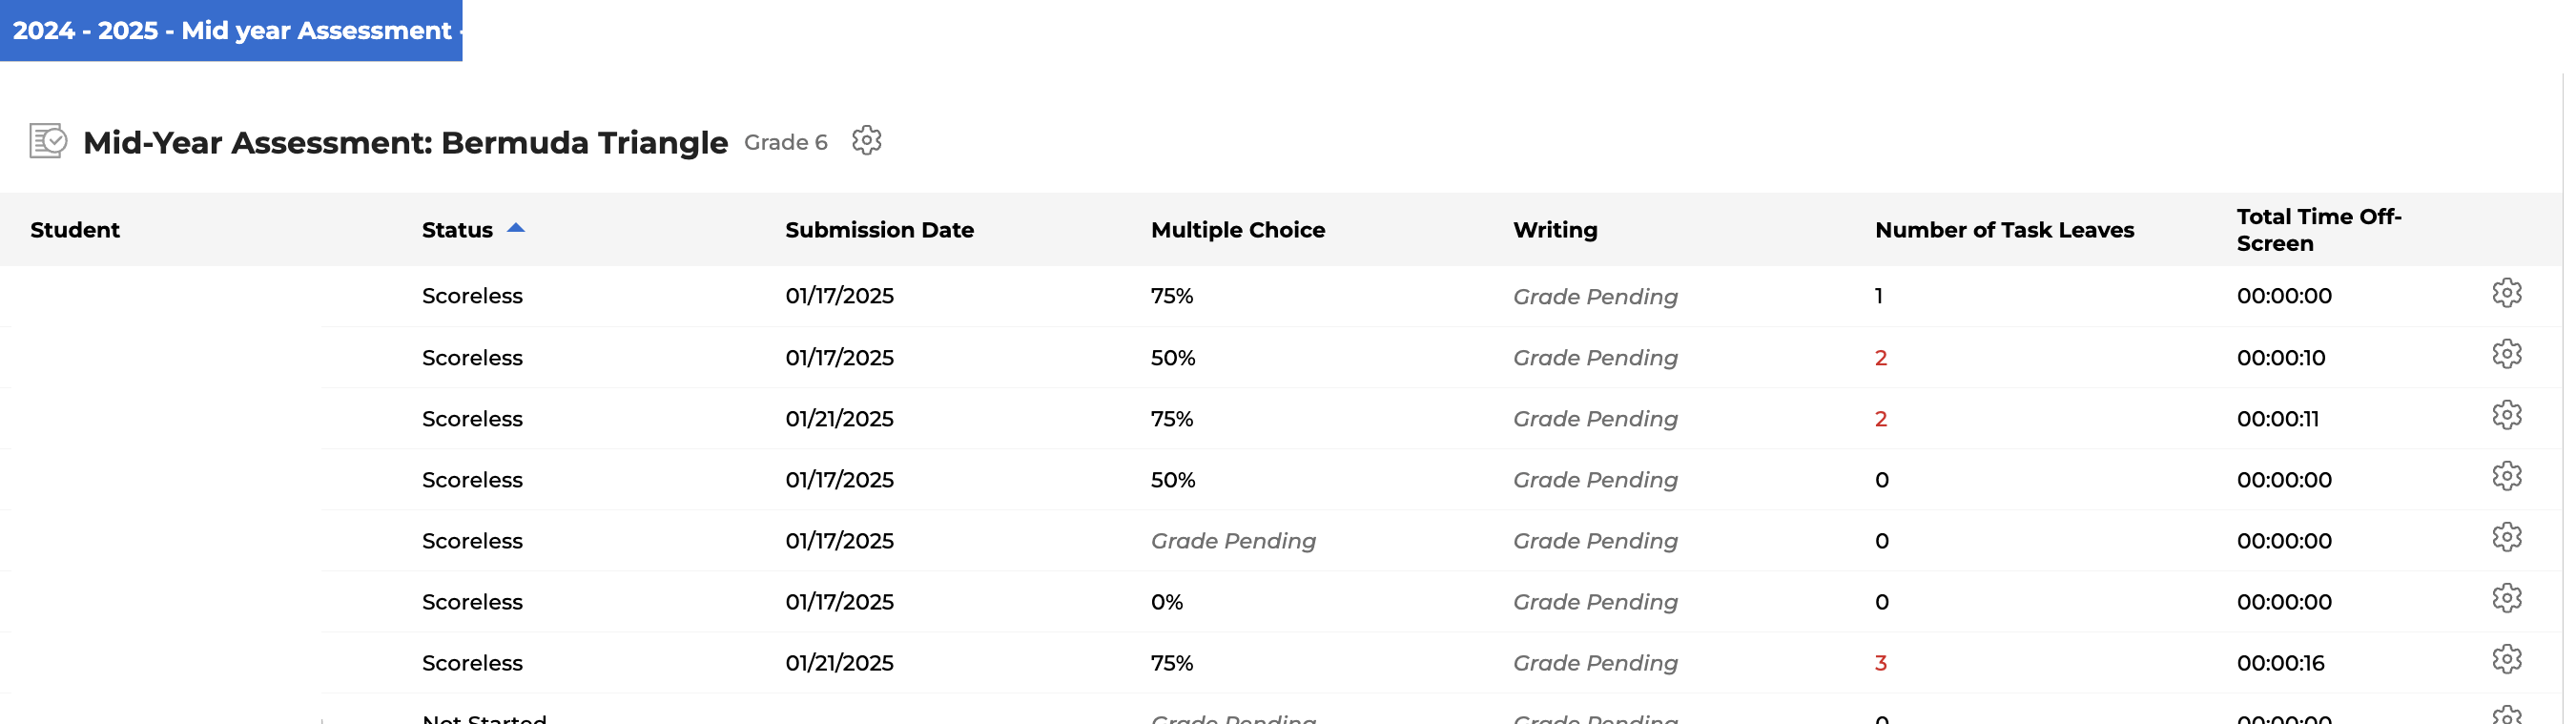Click Mid-Year Assessment: Bermuda Triangle title
This screenshot has width=2576, height=724.
coord(405,142)
